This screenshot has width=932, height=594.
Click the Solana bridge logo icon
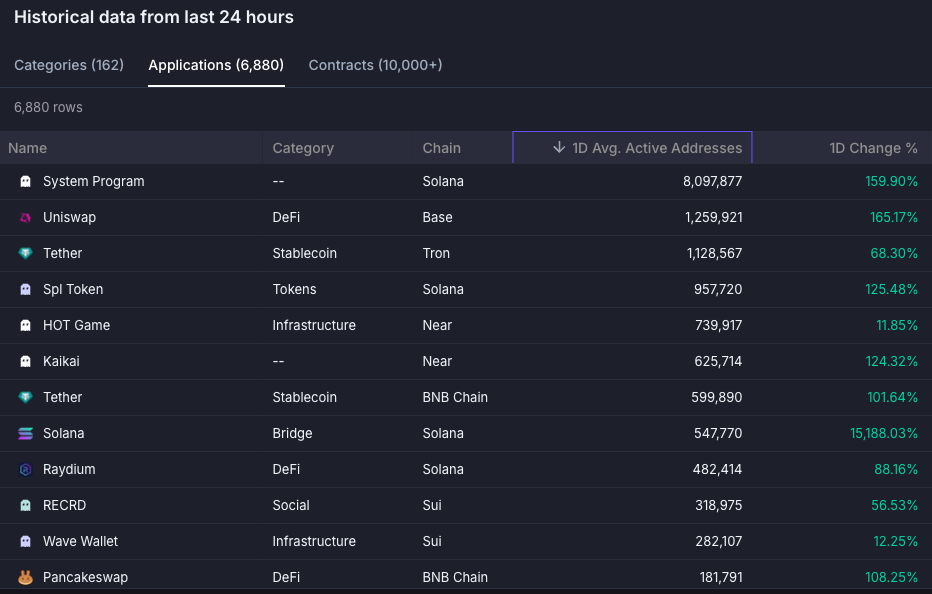tap(25, 433)
